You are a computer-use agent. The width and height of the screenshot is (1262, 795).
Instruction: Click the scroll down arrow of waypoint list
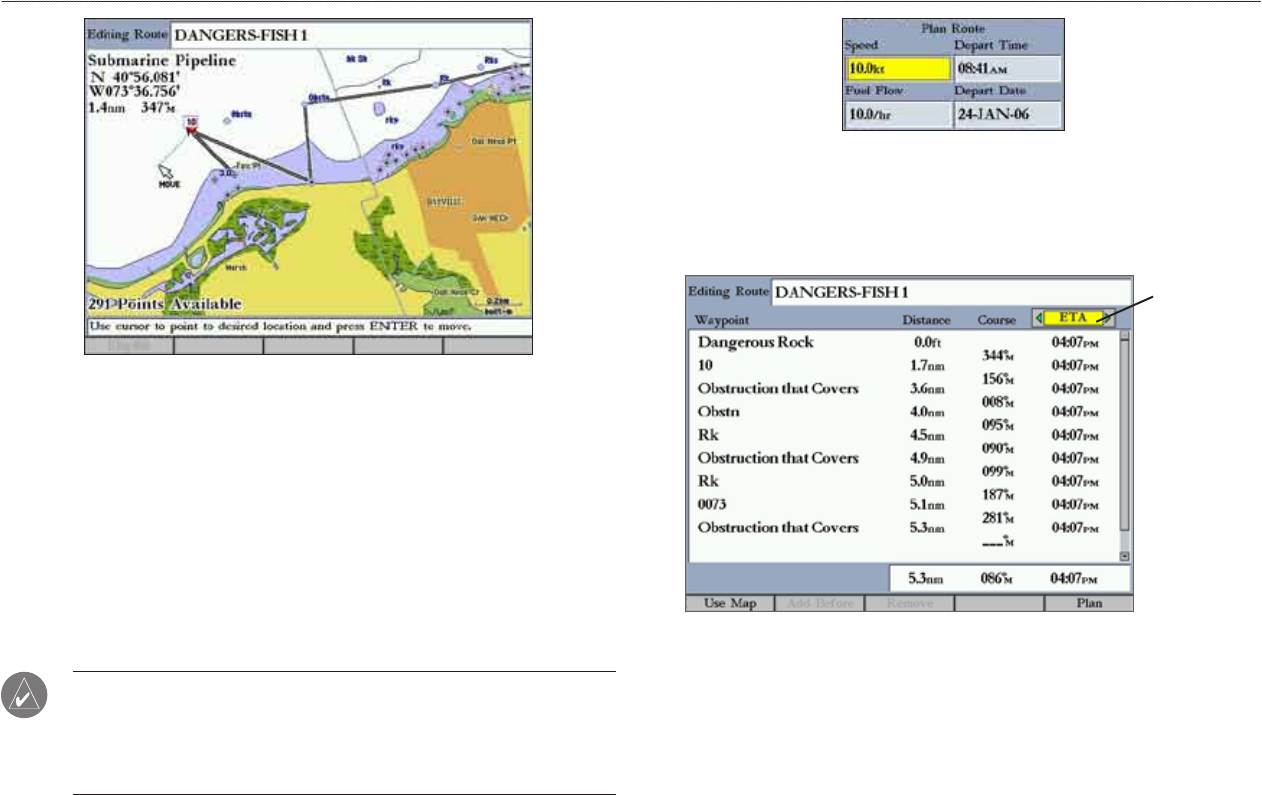[1124, 555]
